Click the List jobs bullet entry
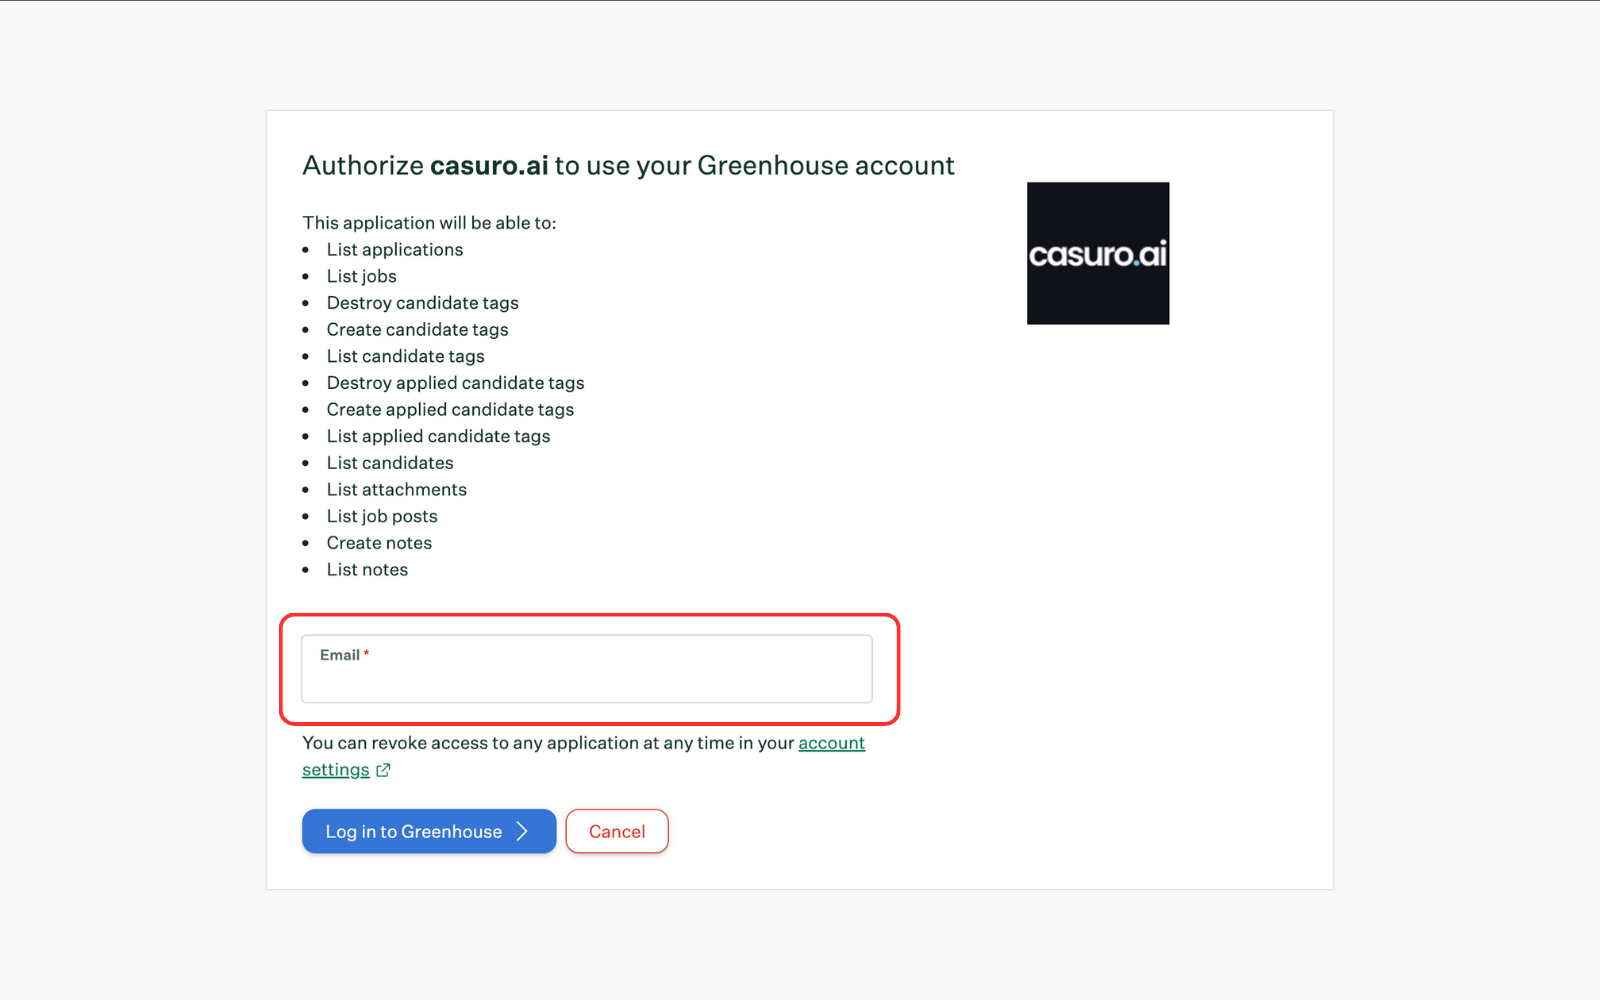This screenshot has height=1000, width=1600. coord(361,276)
